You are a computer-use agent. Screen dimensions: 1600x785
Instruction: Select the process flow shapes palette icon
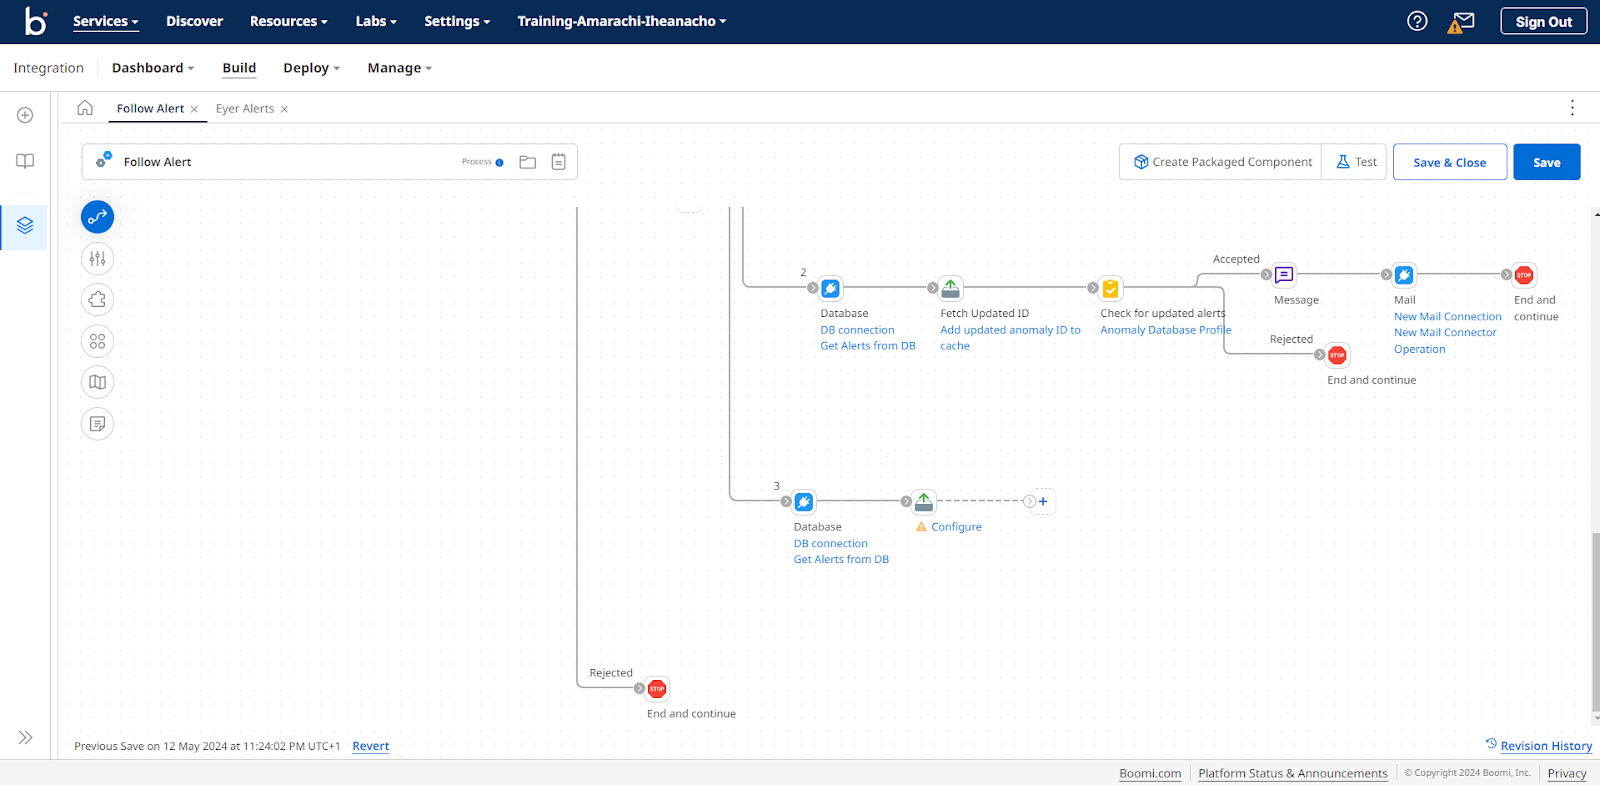coord(97,217)
